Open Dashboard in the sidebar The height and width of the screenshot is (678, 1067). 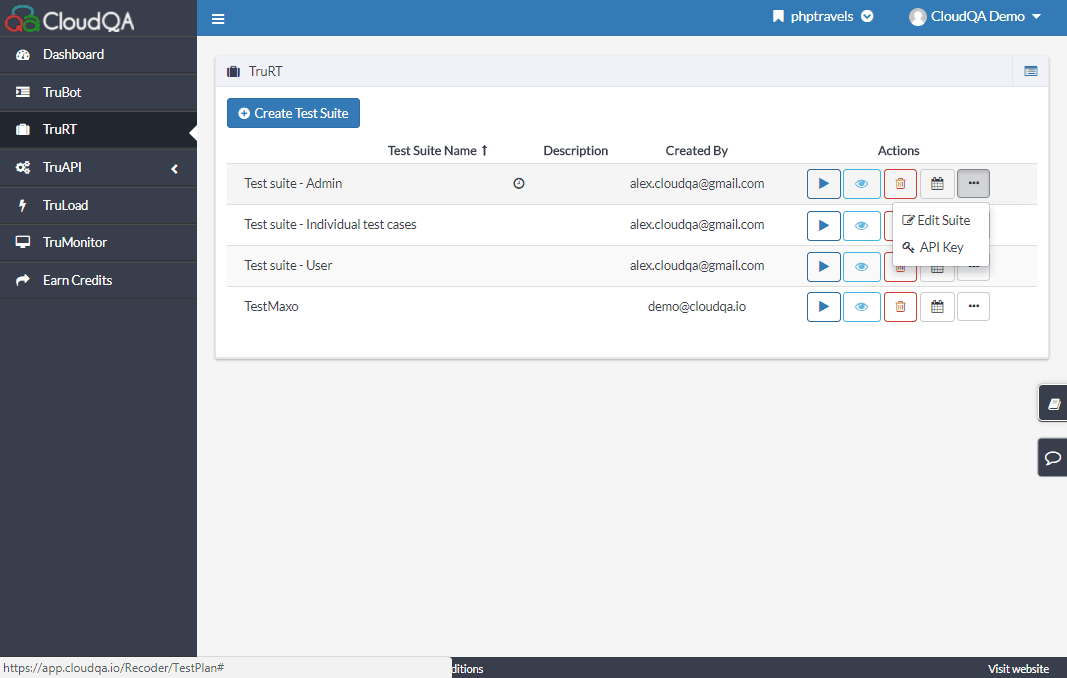[x=98, y=54]
